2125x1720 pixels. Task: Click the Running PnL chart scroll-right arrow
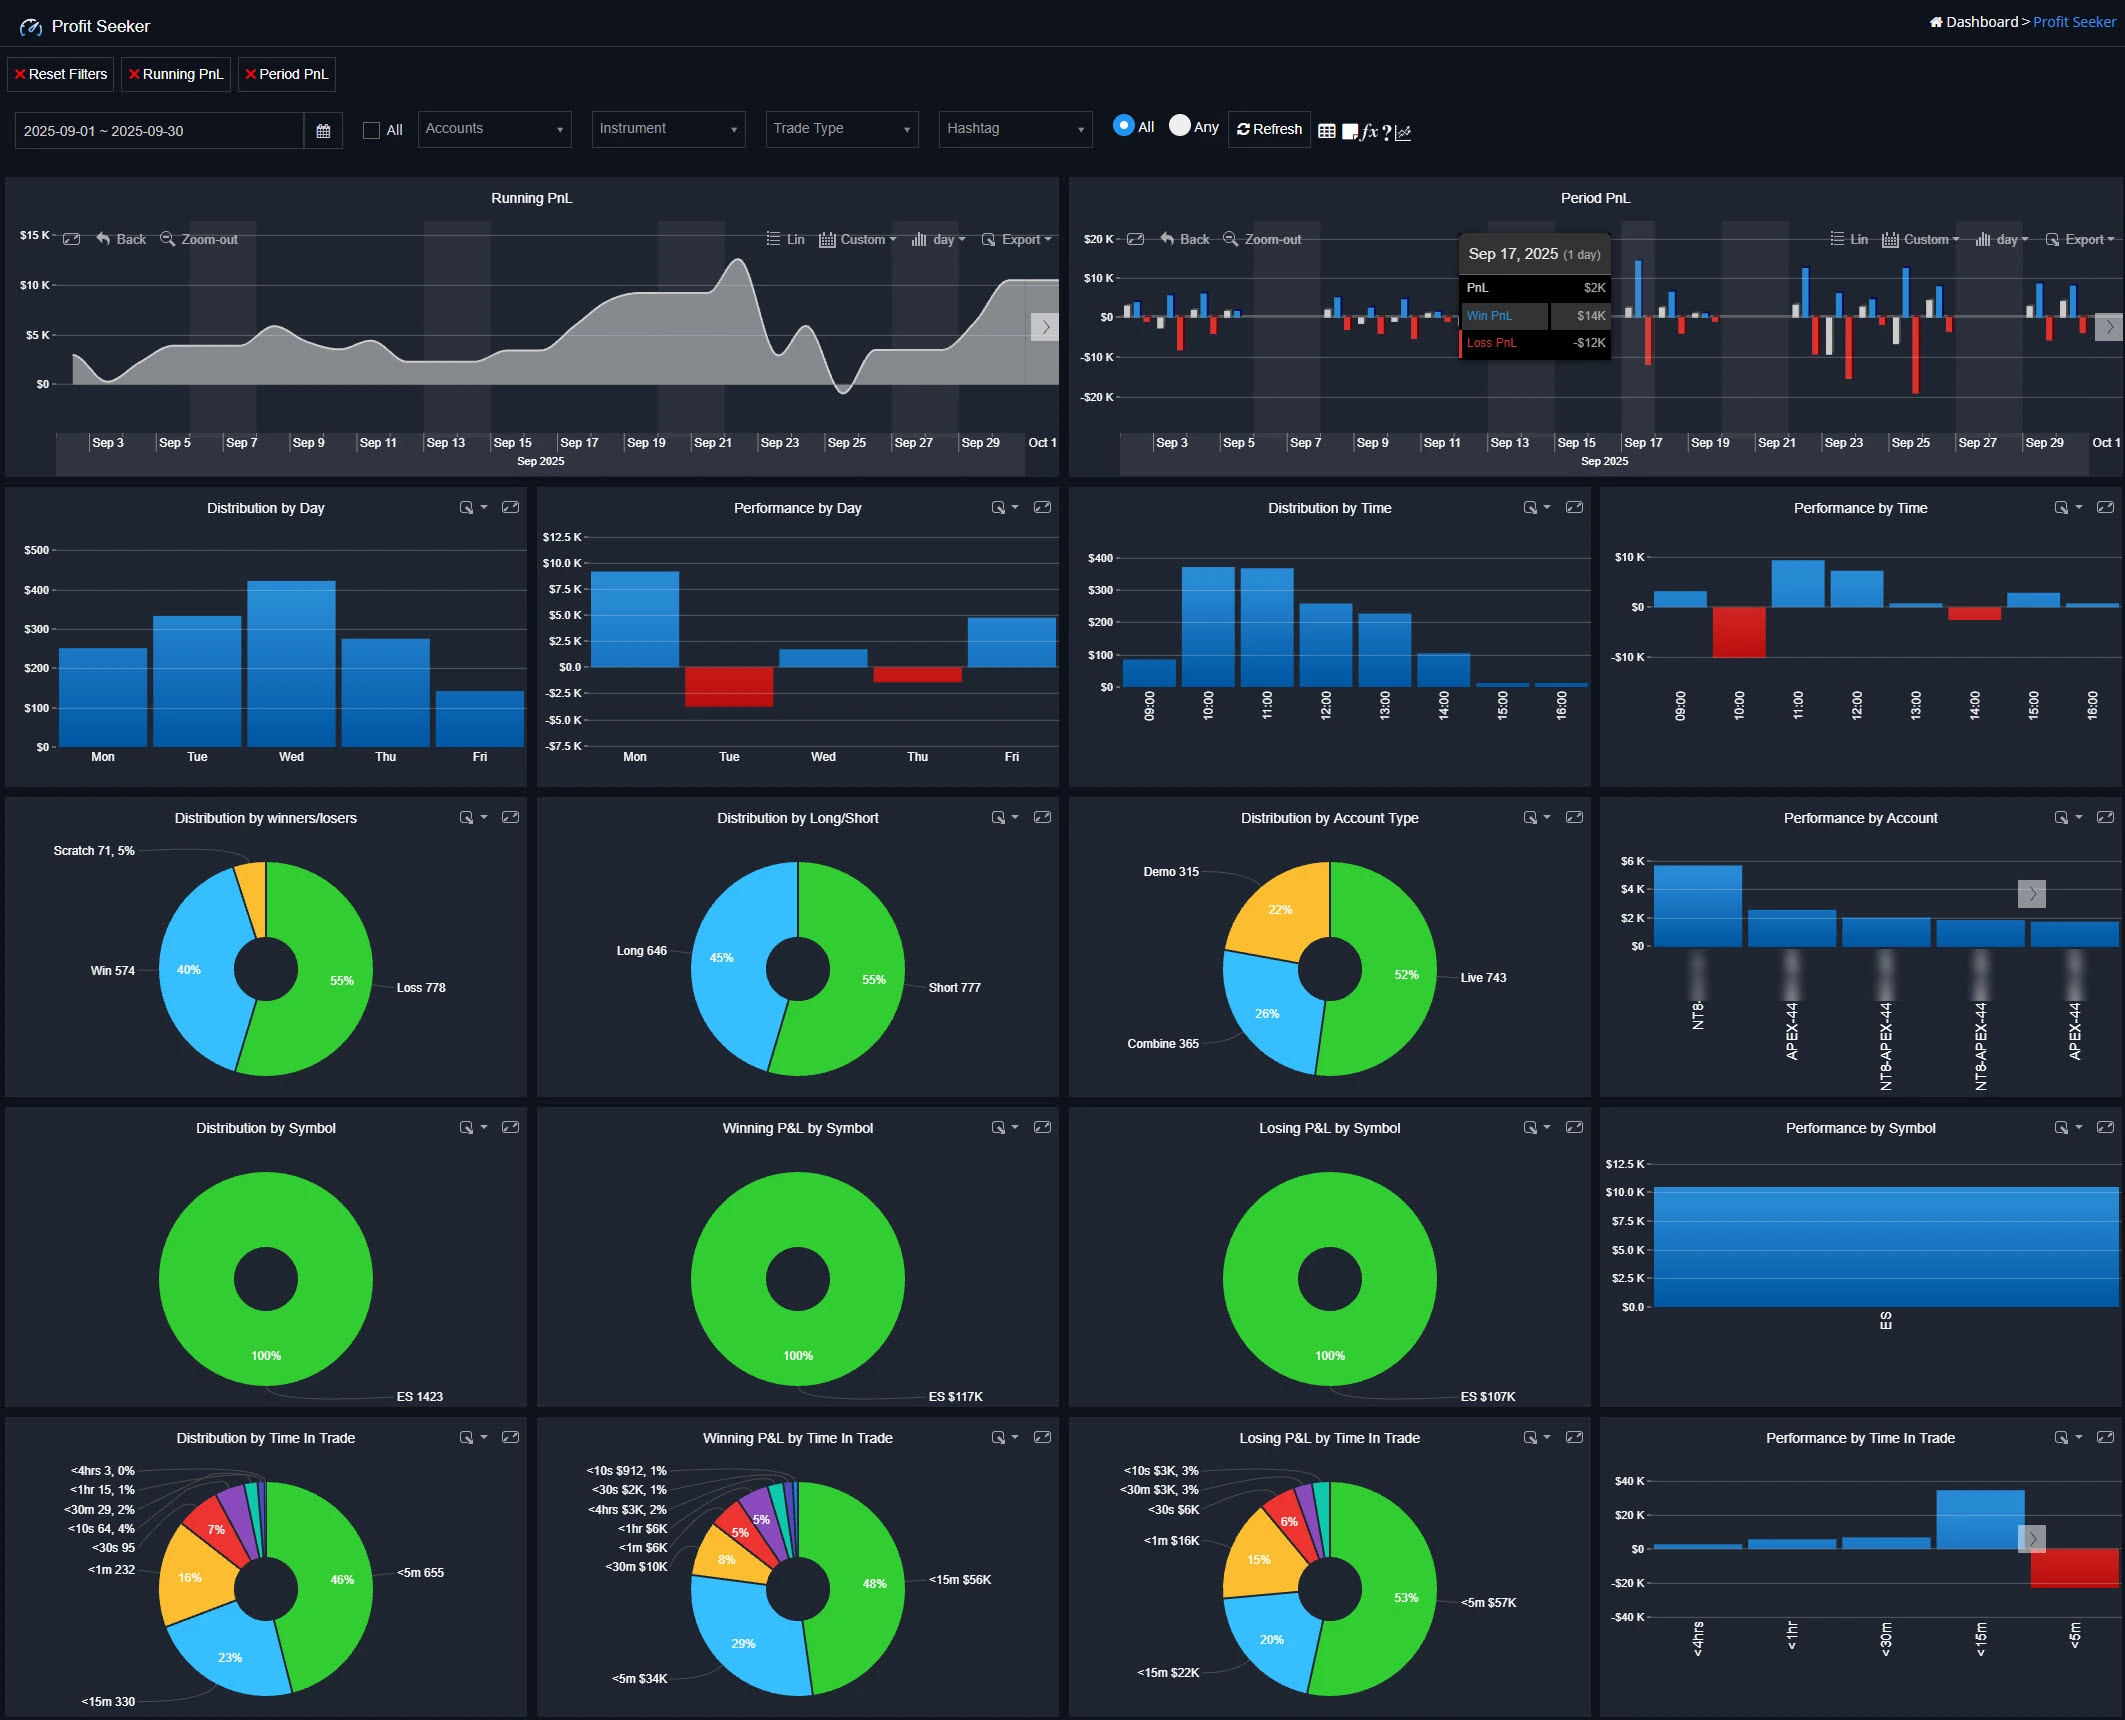(1045, 327)
